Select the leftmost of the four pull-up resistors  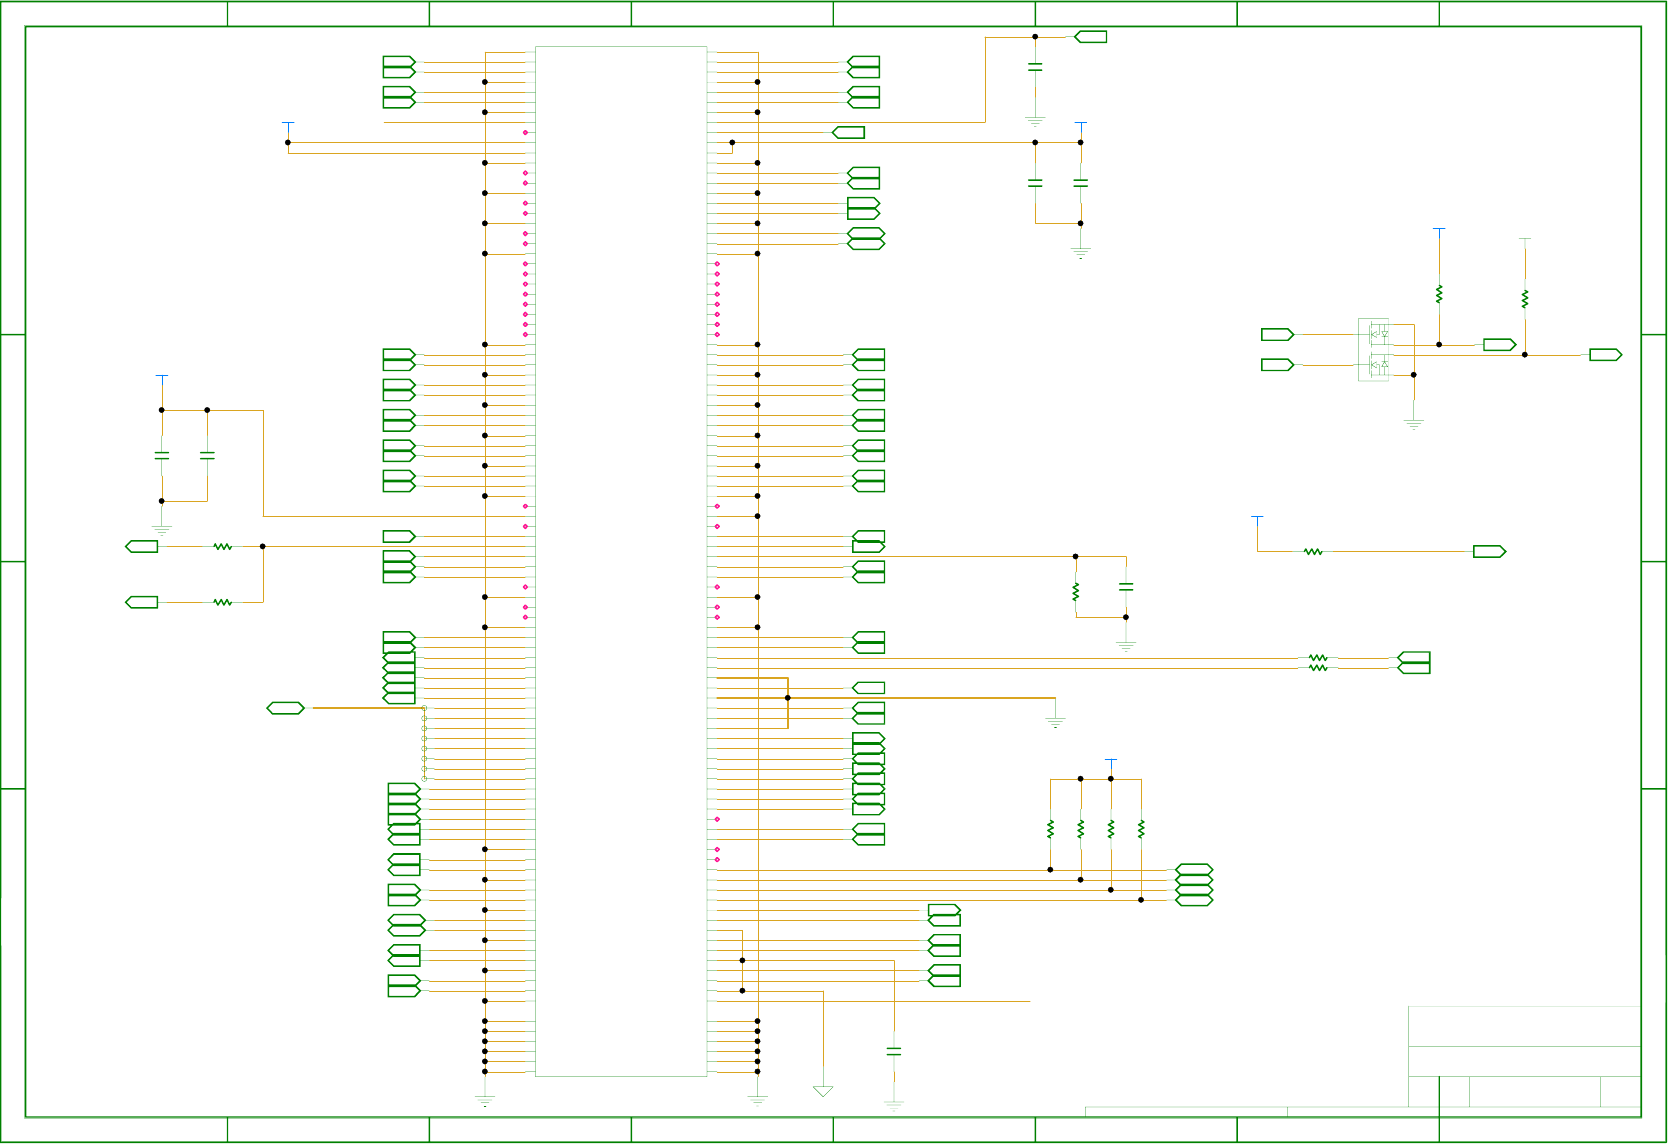[1051, 829]
